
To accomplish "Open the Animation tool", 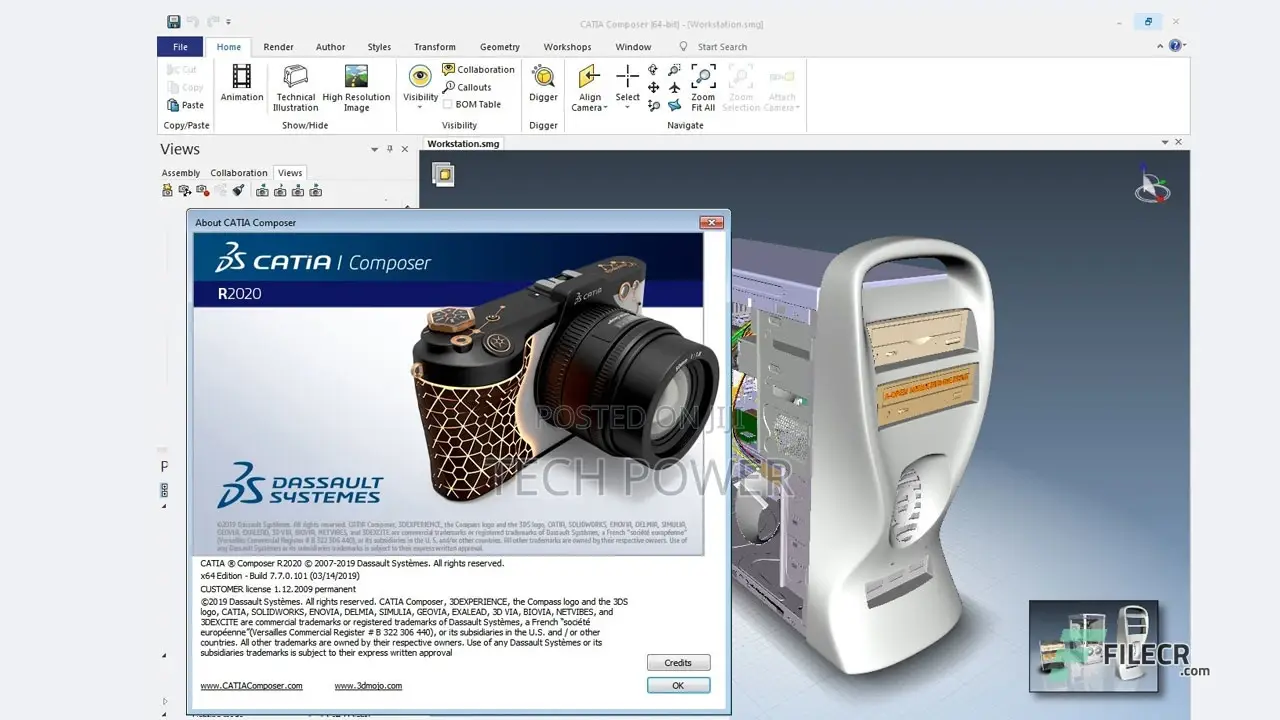I will pyautogui.click(x=242, y=84).
